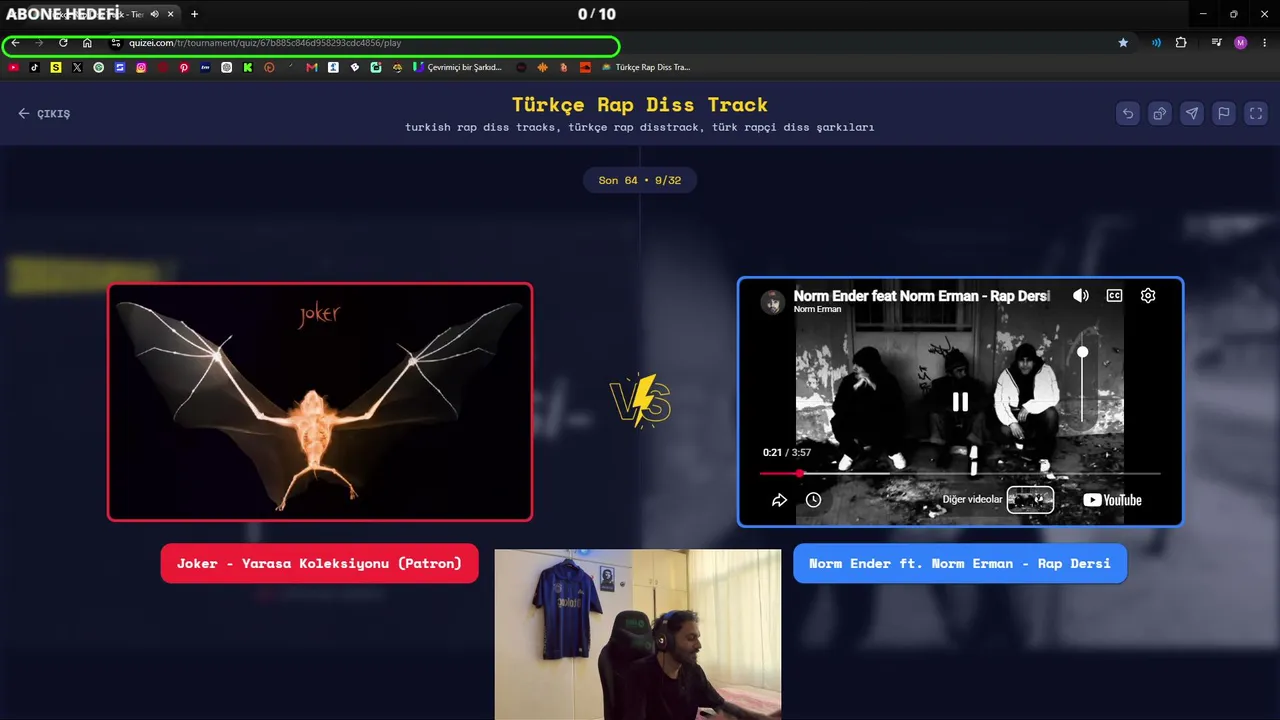Toggle closed captions on the video
The height and width of the screenshot is (720, 1280).
[x=1114, y=296]
